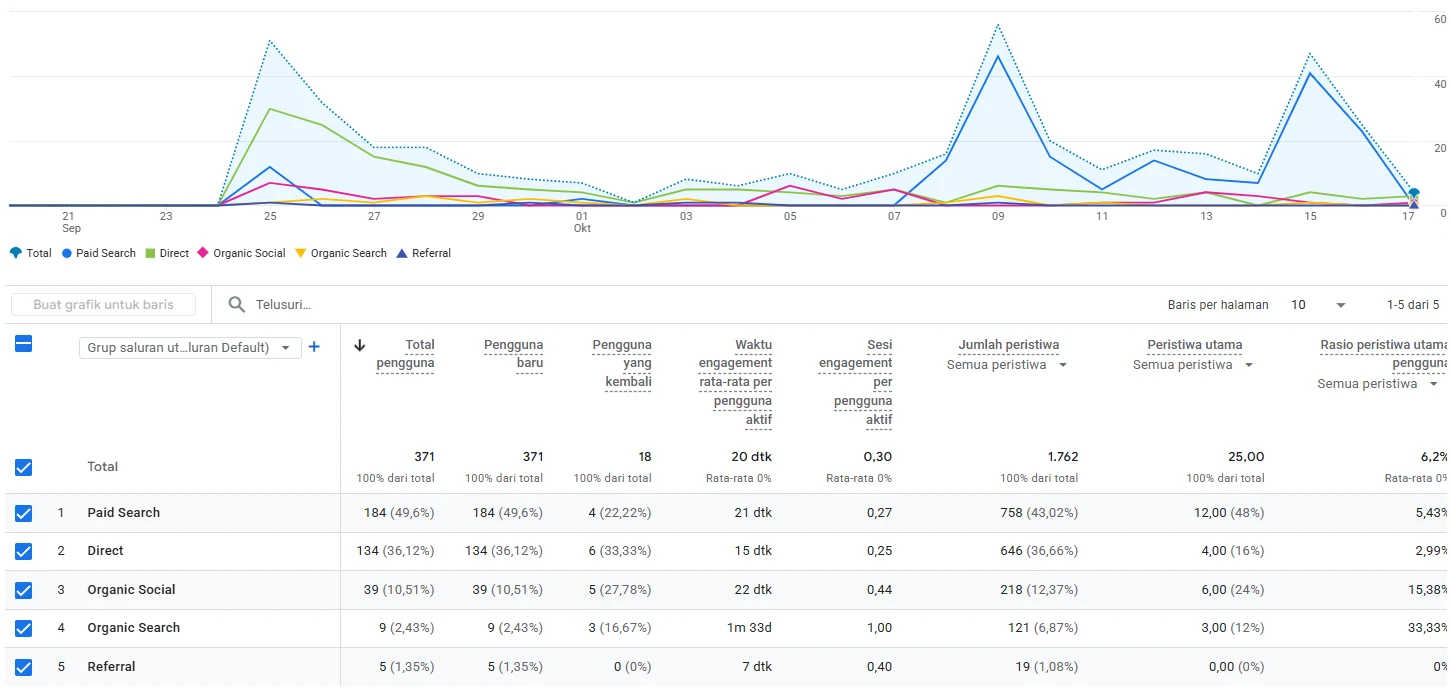Click the 19 (1,08%) Referral events cell
This screenshot has height=690, width=1450.
click(1045, 667)
